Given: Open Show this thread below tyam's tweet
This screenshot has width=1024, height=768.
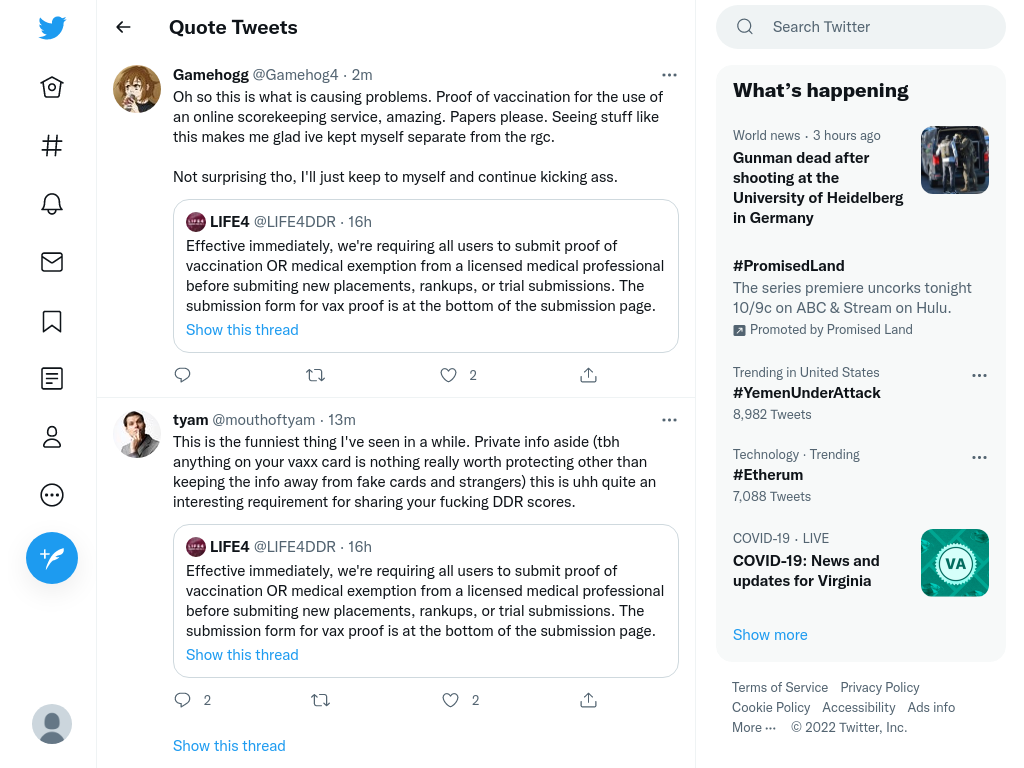Looking at the screenshot, I should coord(229,746).
